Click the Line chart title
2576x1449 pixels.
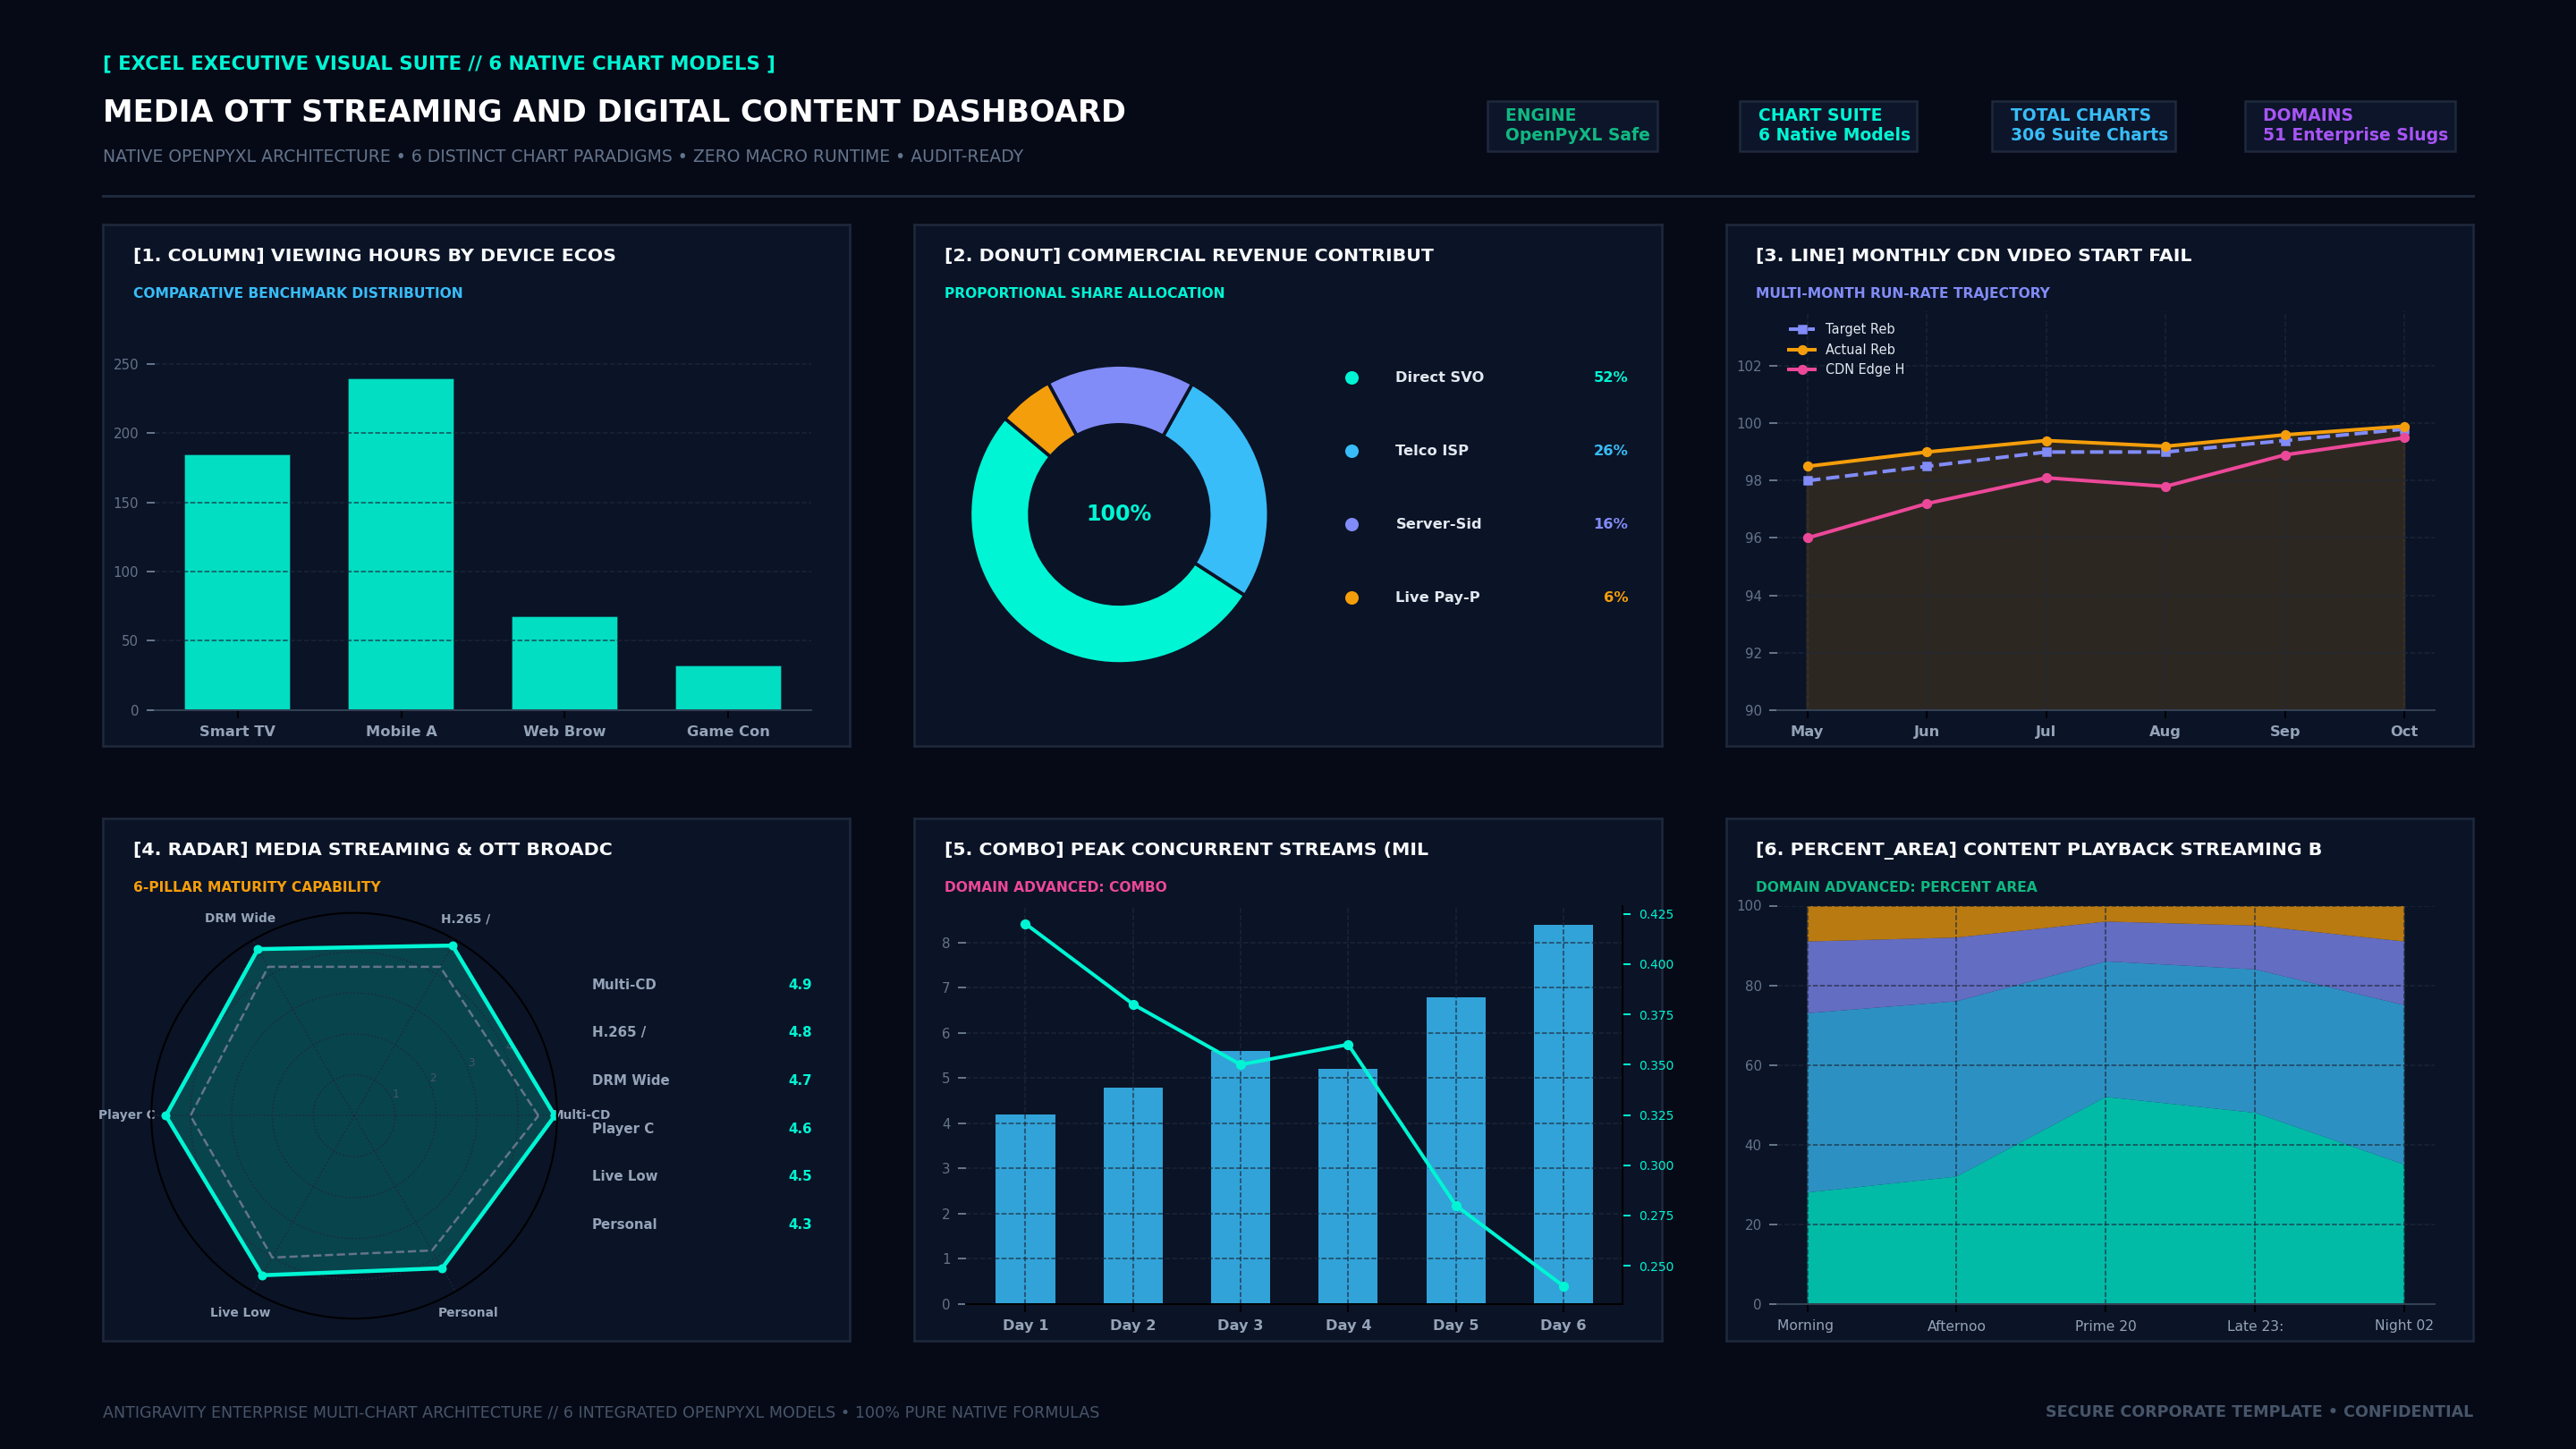click(1973, 255)
